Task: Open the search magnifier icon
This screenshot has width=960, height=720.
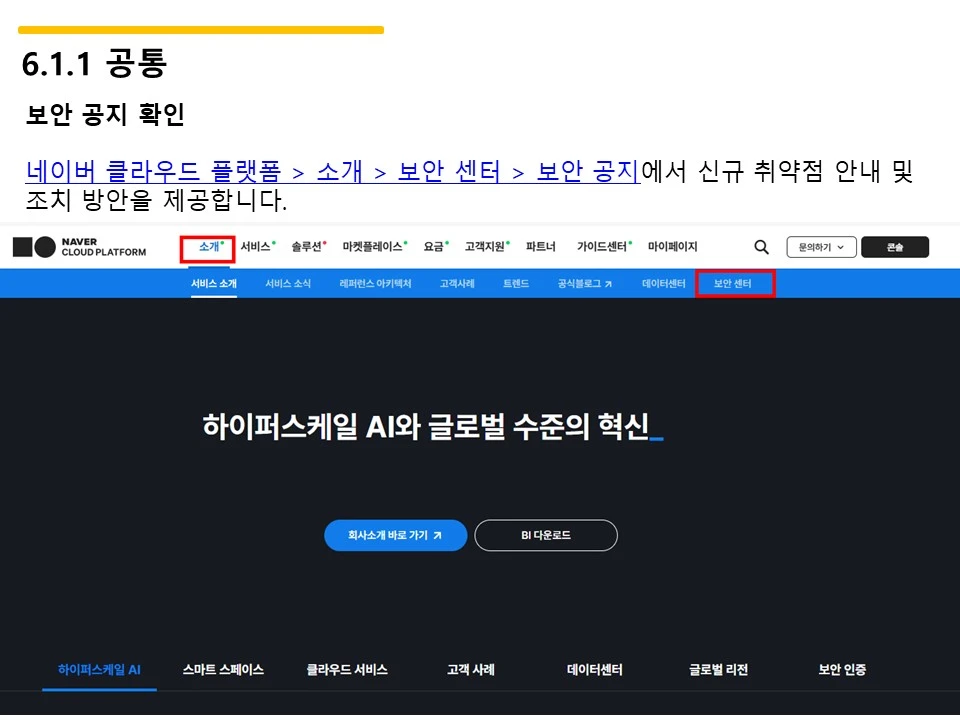Action: [761, 247]
